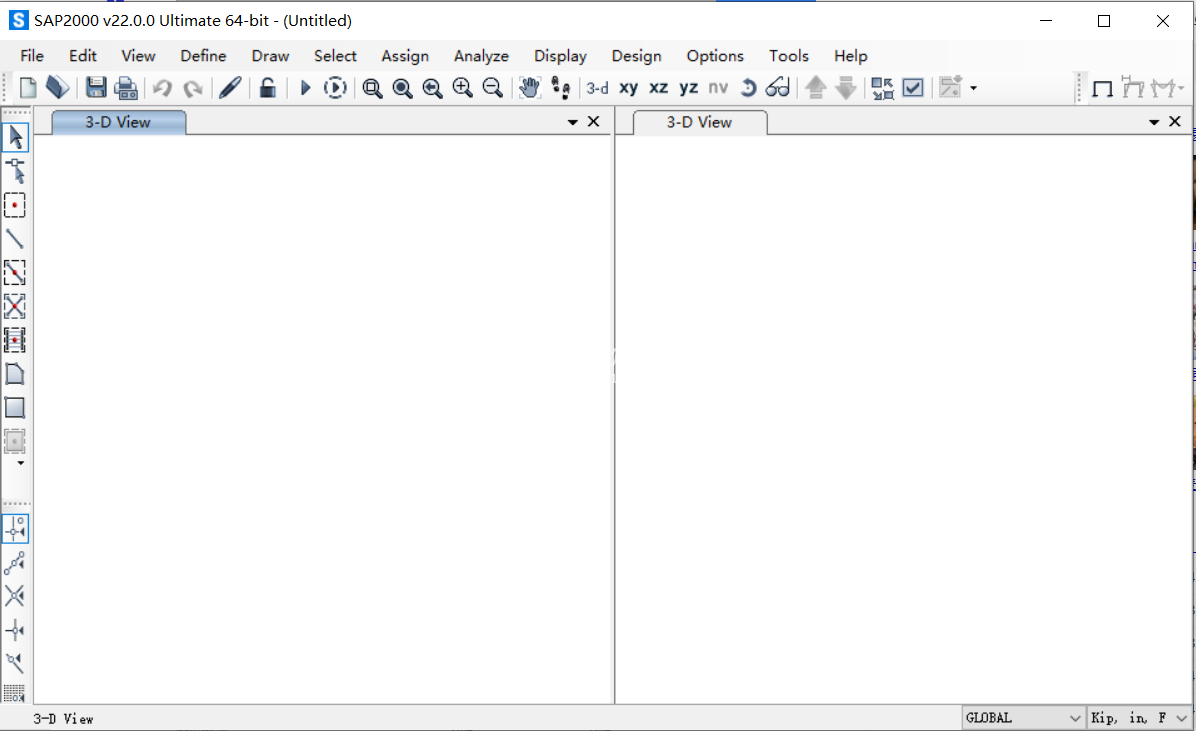Set view to xy plane

(629, 89)
